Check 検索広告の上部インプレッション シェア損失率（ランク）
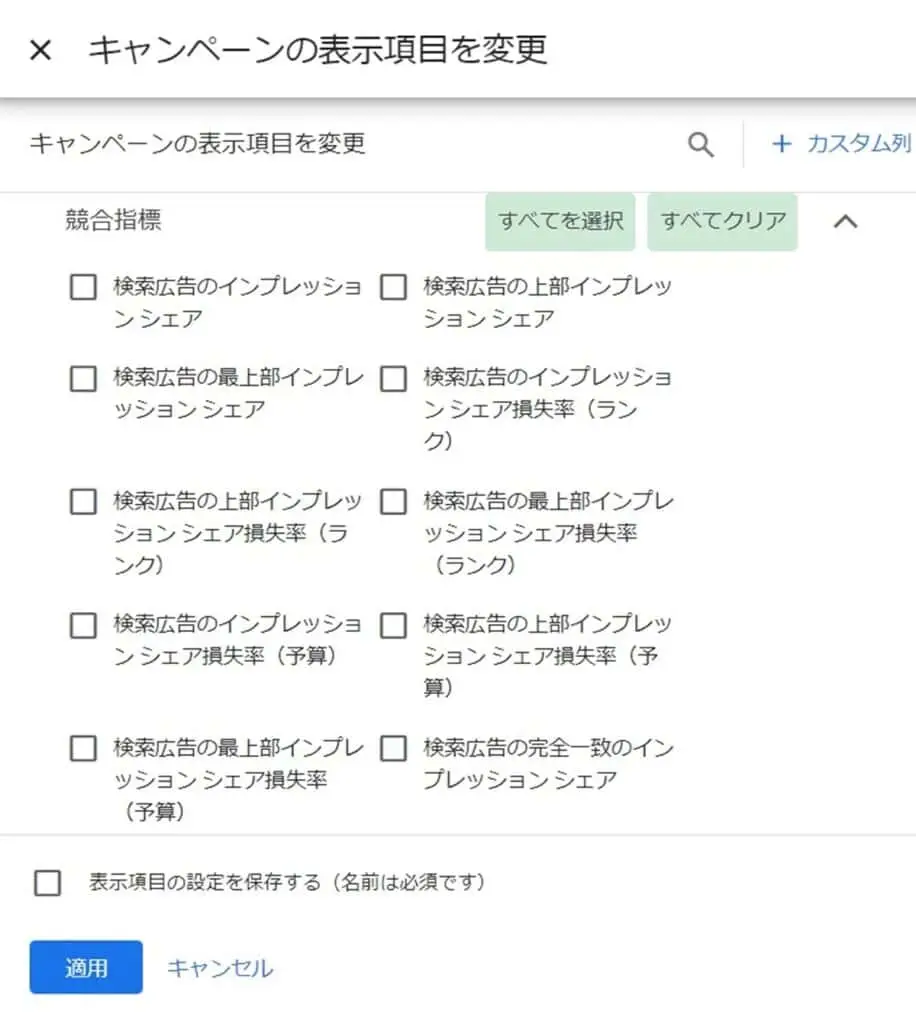 83,501
